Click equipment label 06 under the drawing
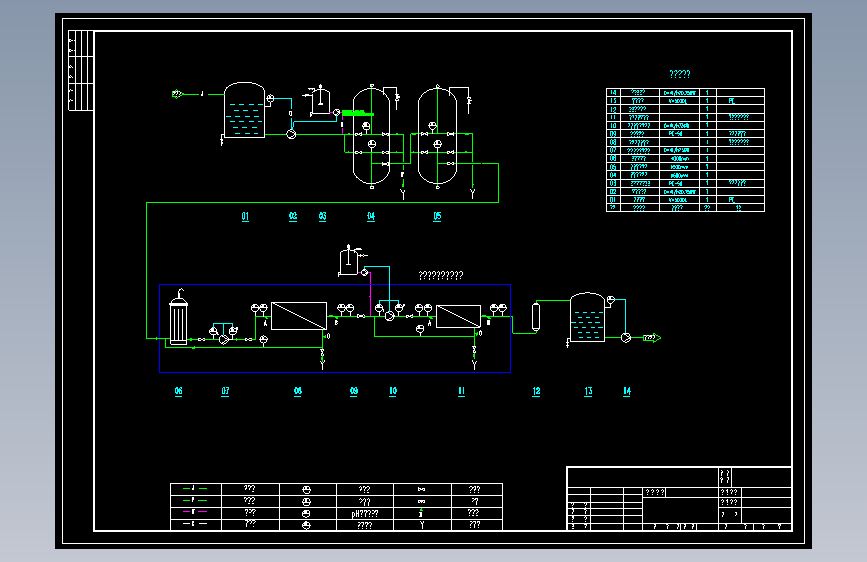Screen dimensions: 867x562 [x=179, y=391]
